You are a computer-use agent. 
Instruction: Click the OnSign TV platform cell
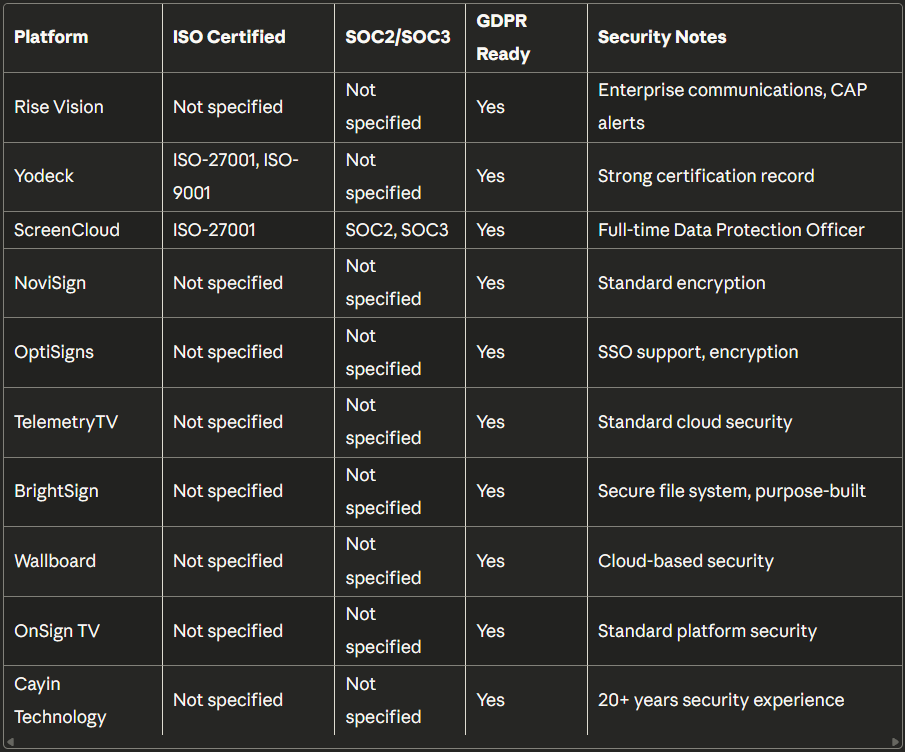57,631
